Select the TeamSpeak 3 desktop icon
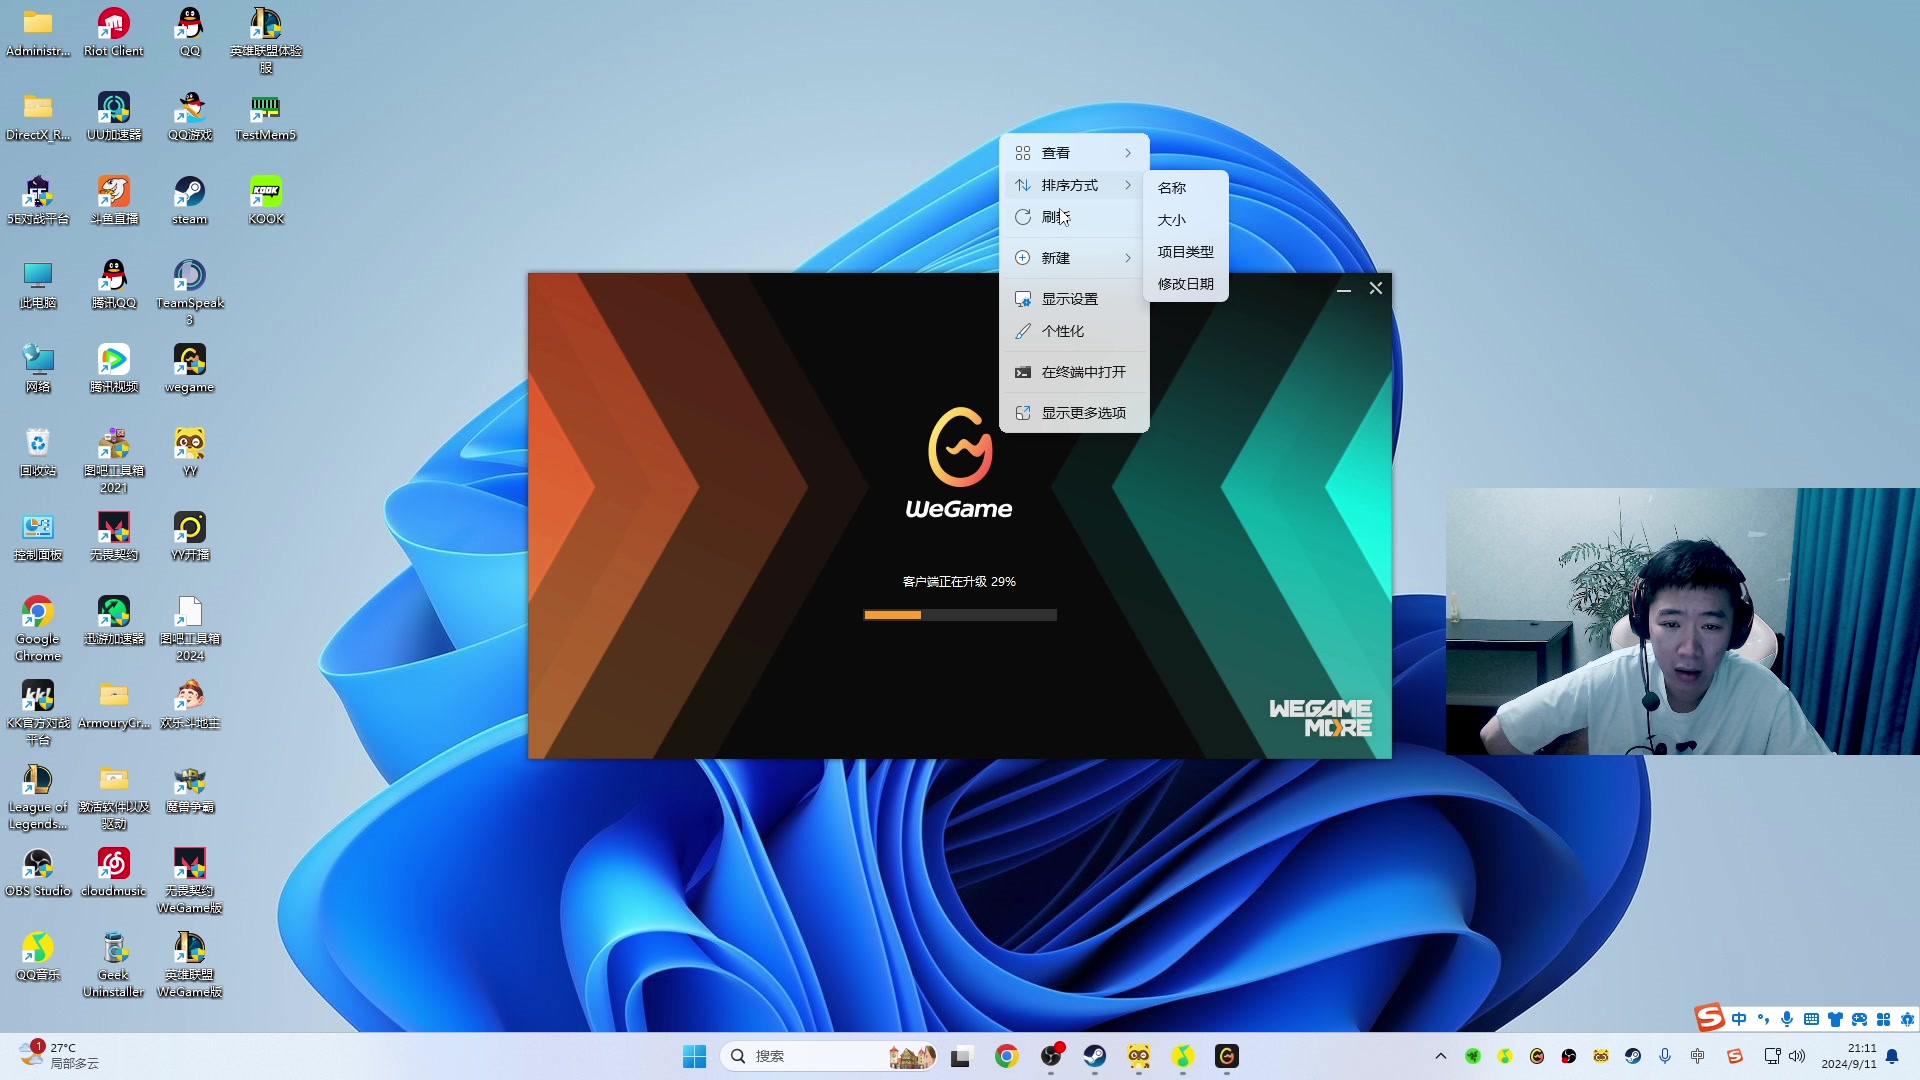The height and width of the screenshot is (1080, 1920). coord(189,292)
